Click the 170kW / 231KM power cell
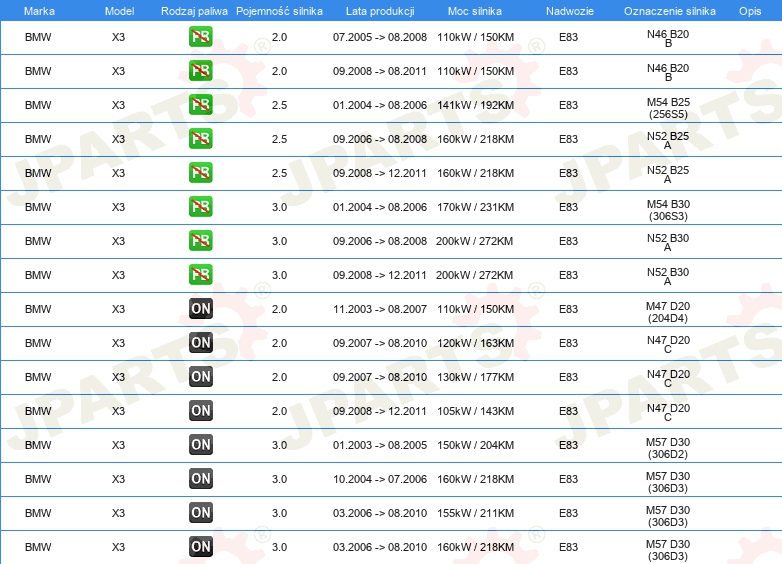The height and width of the screenshot is (564, 782). click(x=475, y=206)
